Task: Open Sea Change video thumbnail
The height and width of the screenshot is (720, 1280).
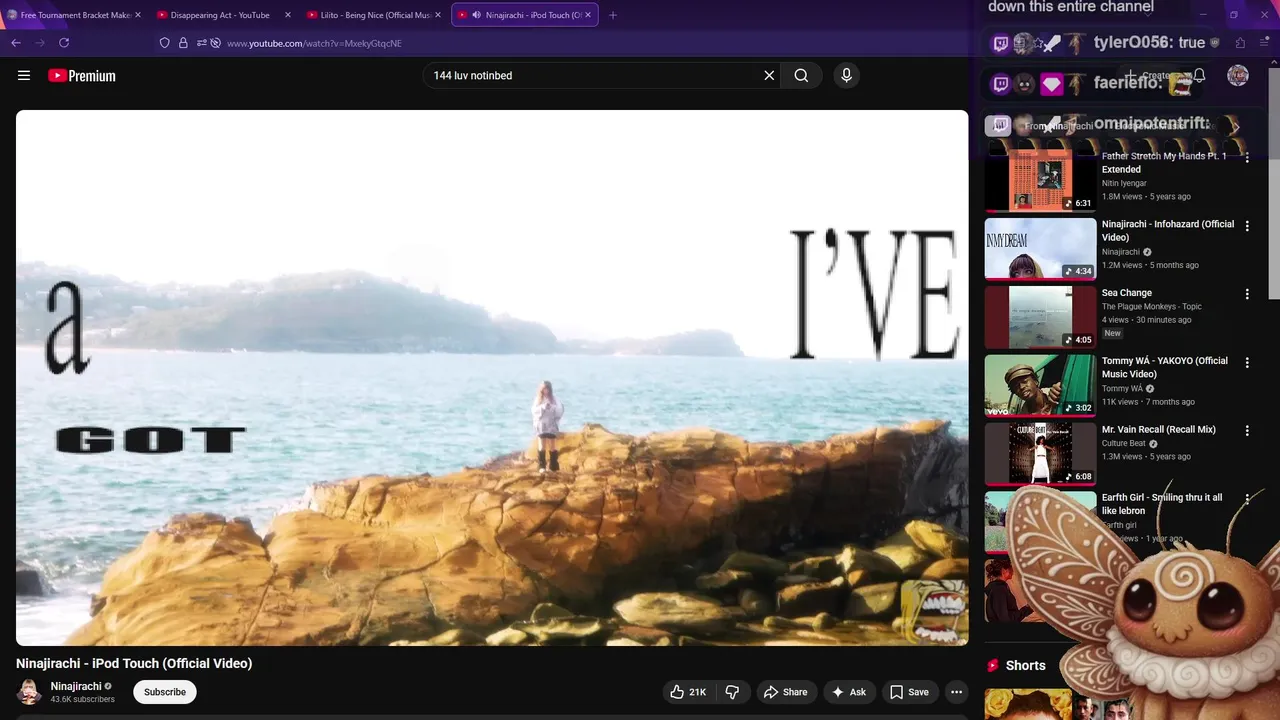Action: pos(1040,317)
